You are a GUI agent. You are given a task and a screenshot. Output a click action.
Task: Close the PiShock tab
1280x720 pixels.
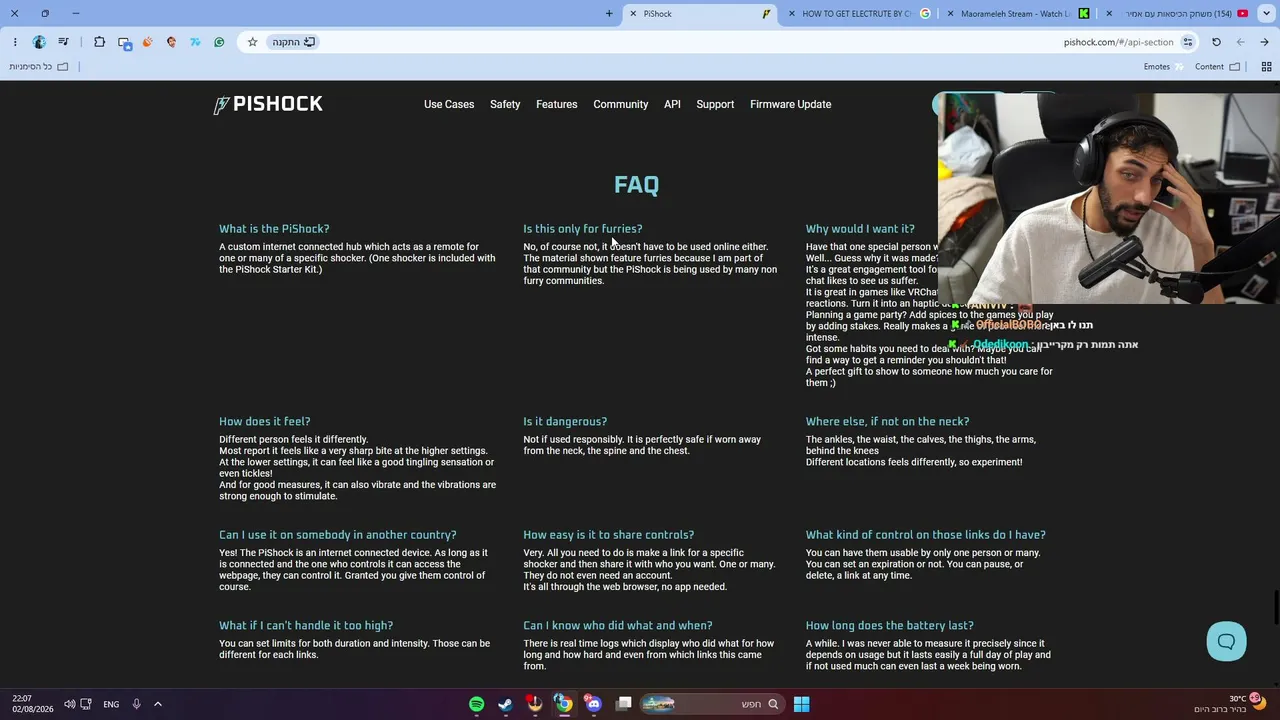[633, 14]
